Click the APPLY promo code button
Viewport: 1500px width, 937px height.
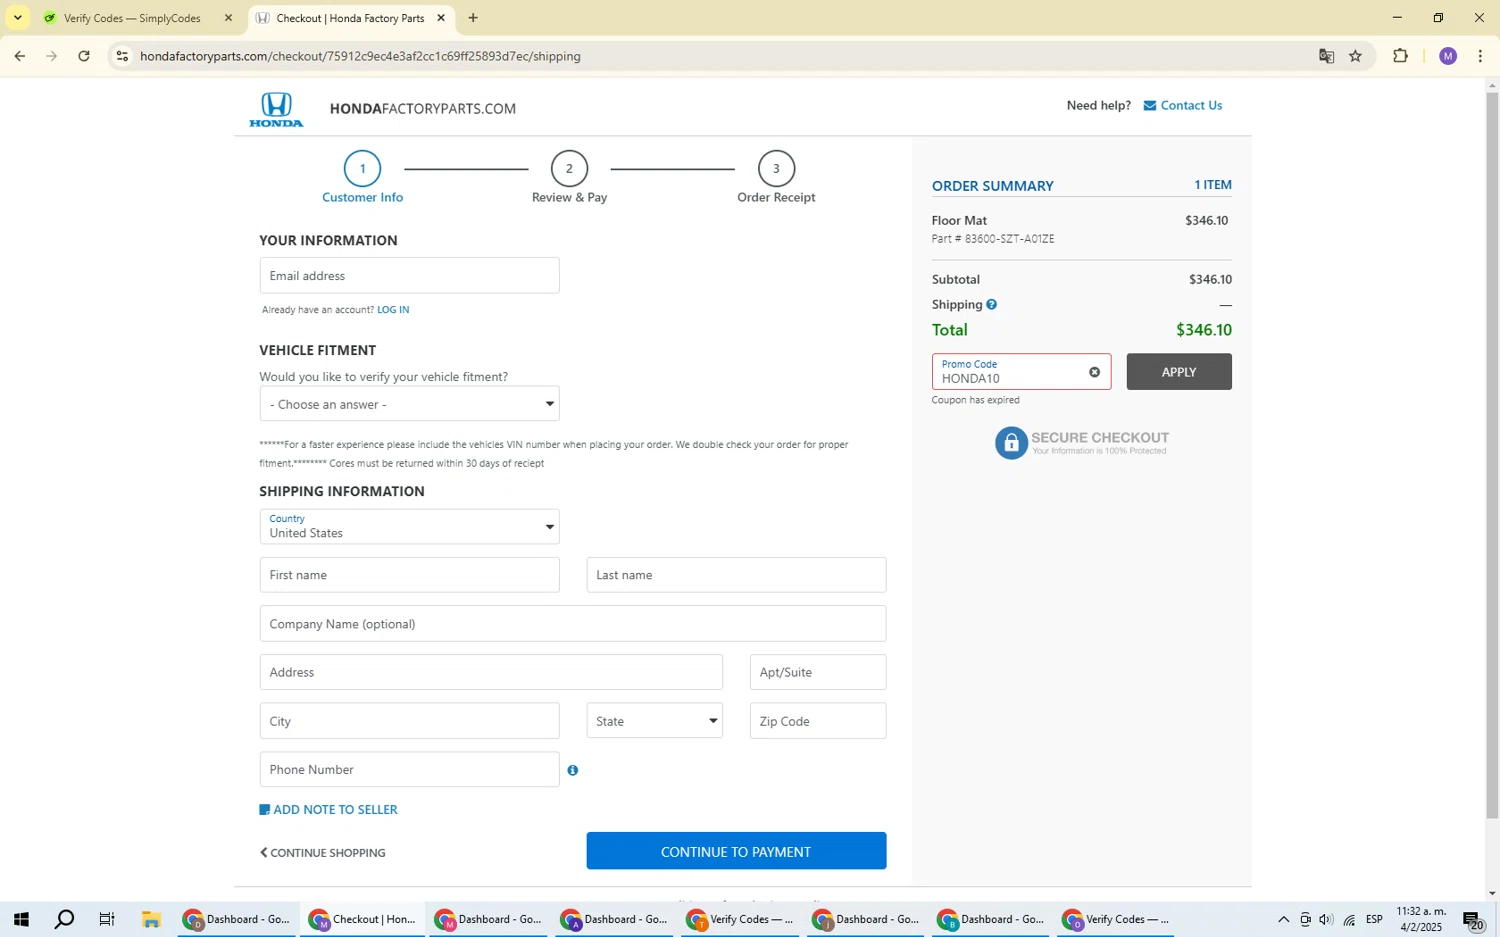click(1179, 372)
